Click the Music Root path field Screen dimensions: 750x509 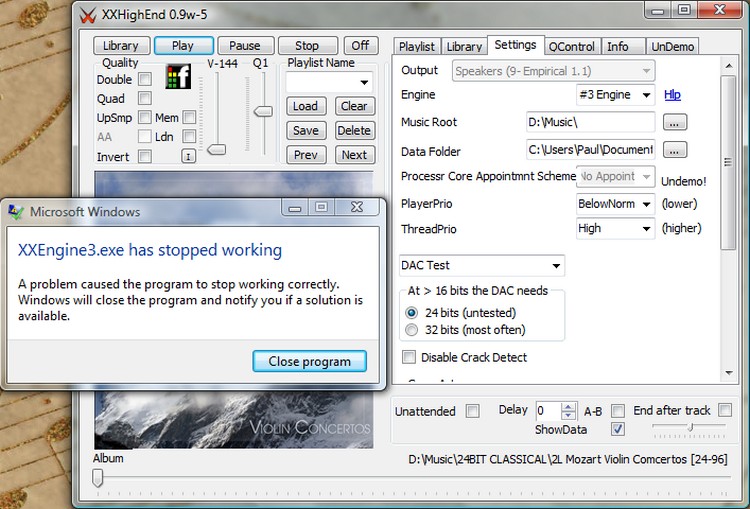[590, 122]
